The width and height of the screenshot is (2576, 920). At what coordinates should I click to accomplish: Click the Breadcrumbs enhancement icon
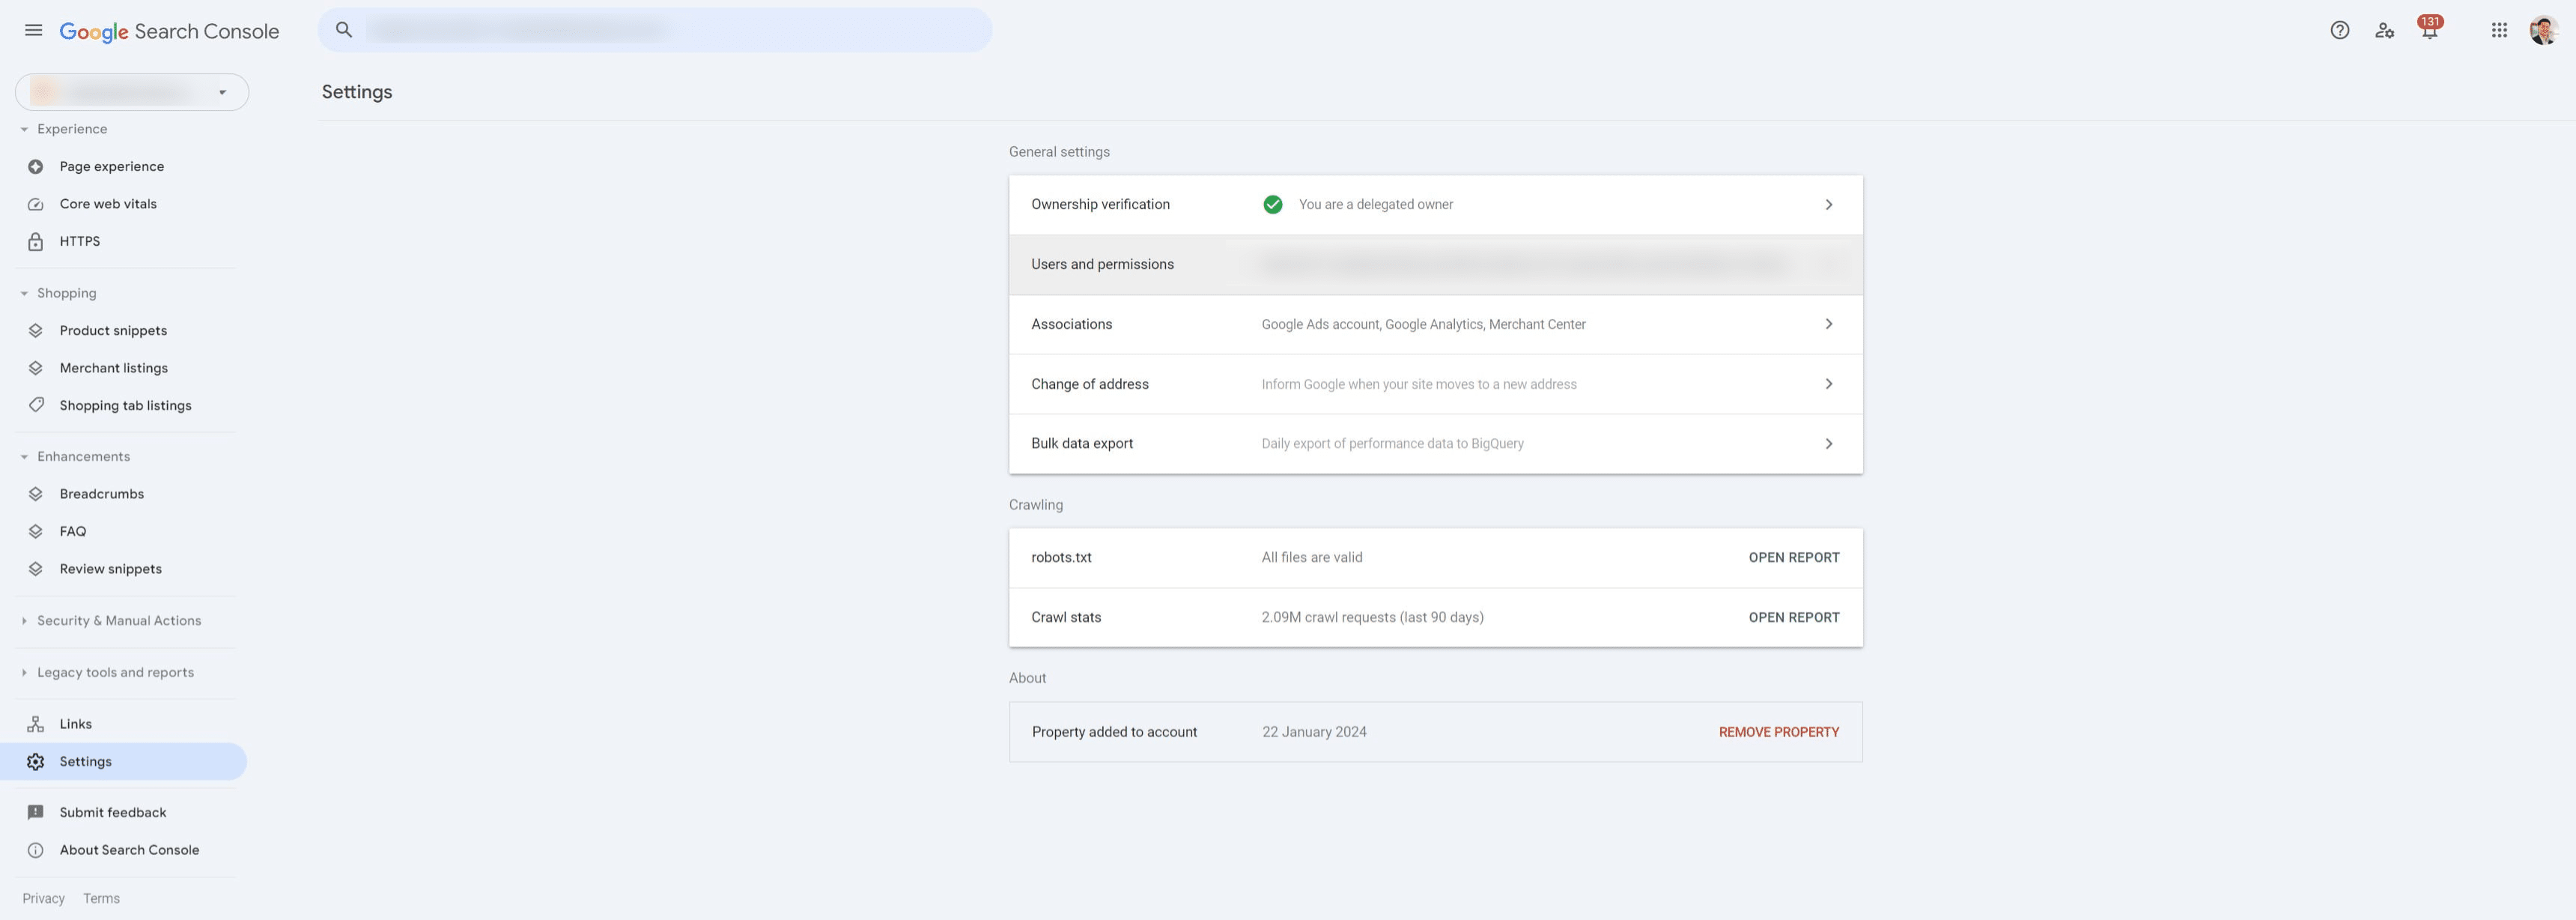[x=36, y=493]
